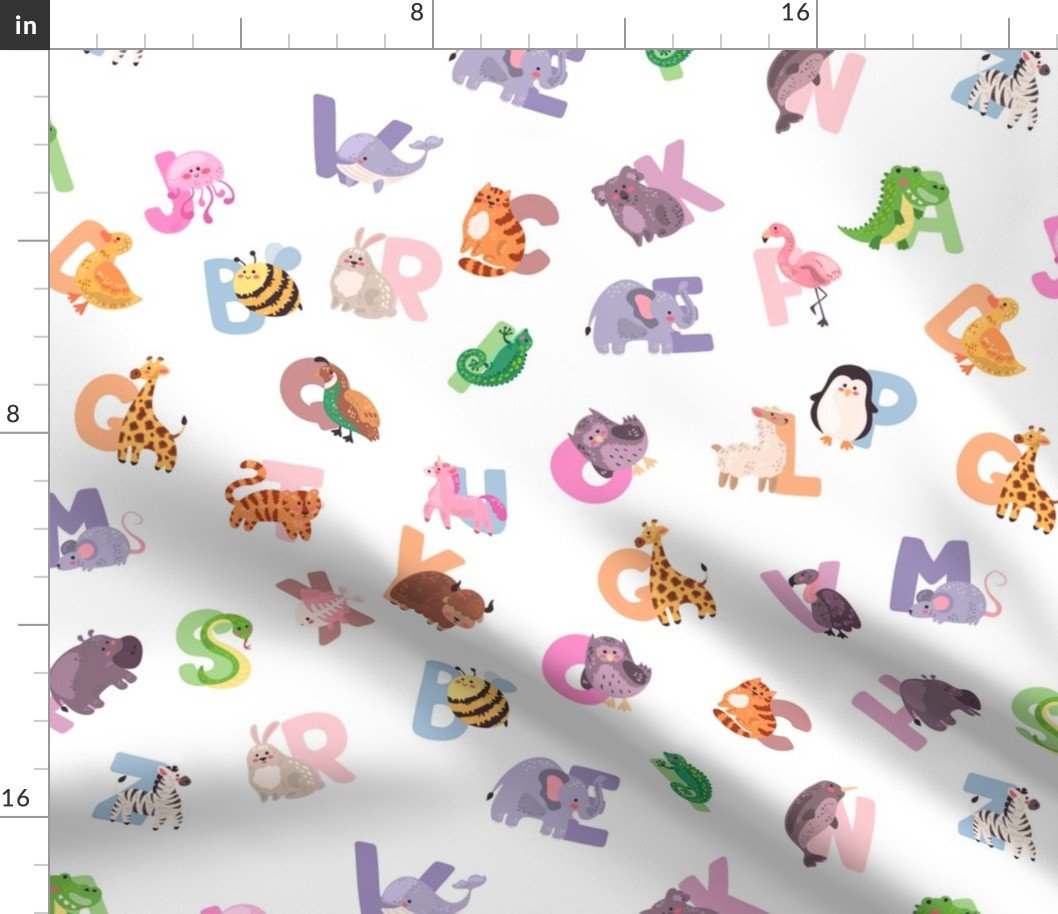The height and width of the screenshot is (914, 1058).
Task: Click the dark tapir illustration
Action: pos(938,703)
